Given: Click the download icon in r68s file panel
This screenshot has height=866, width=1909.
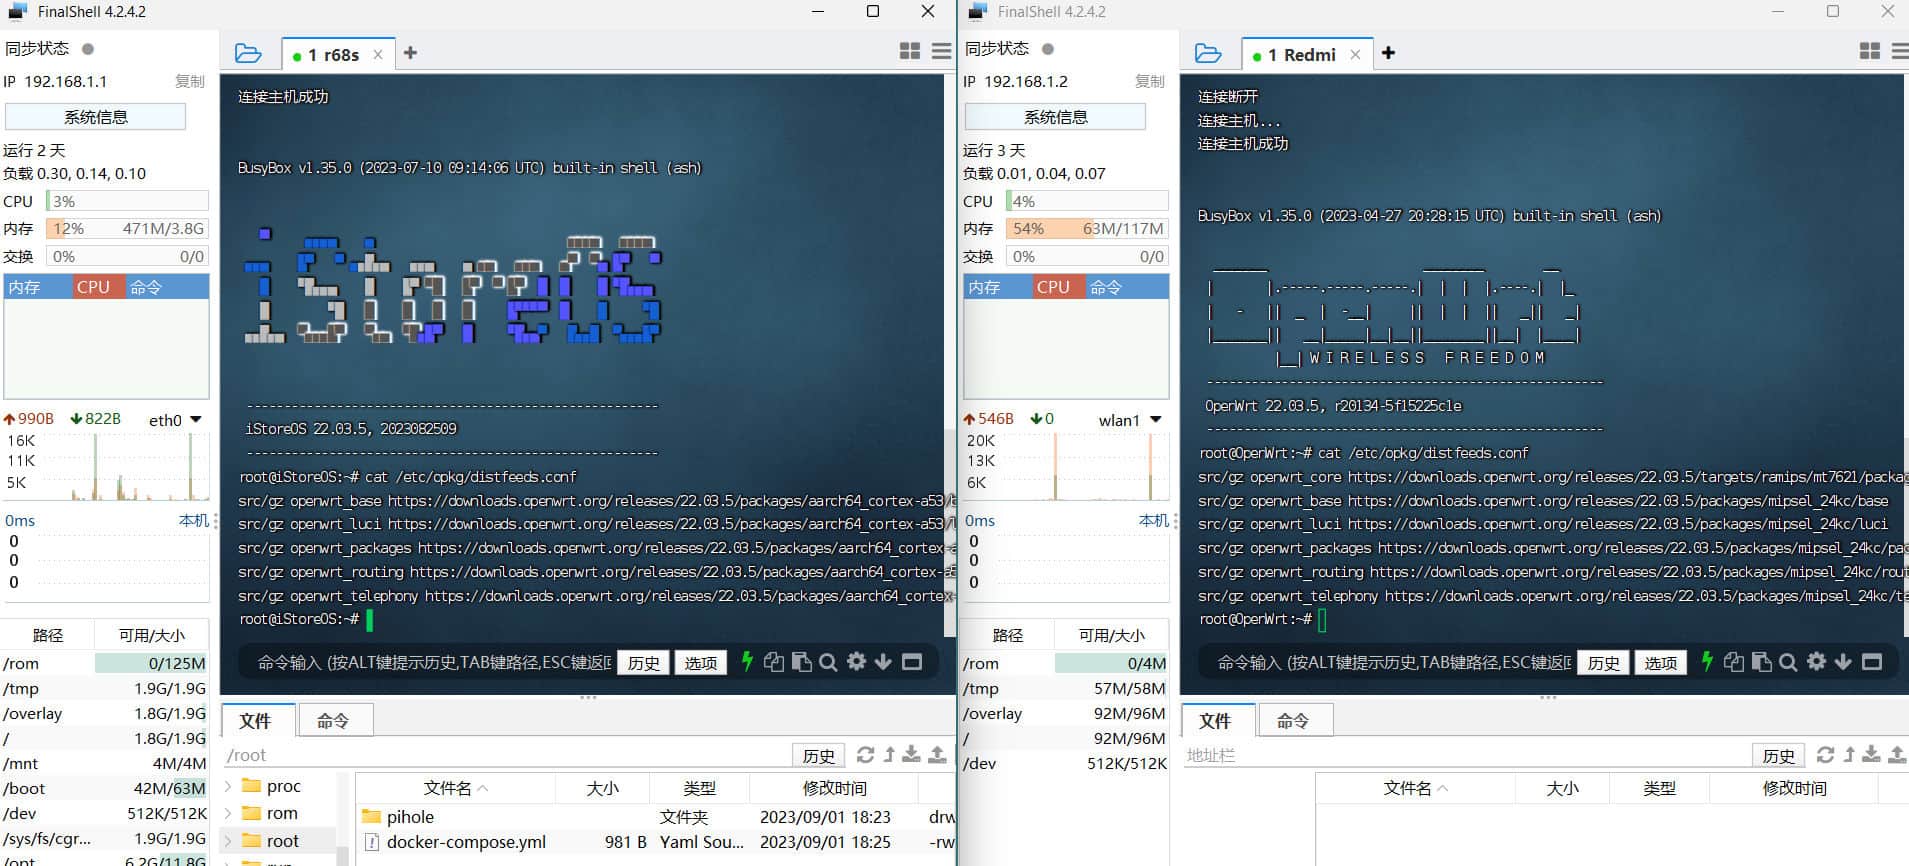Looking at the screenshot, I should (x=912, y=755).
